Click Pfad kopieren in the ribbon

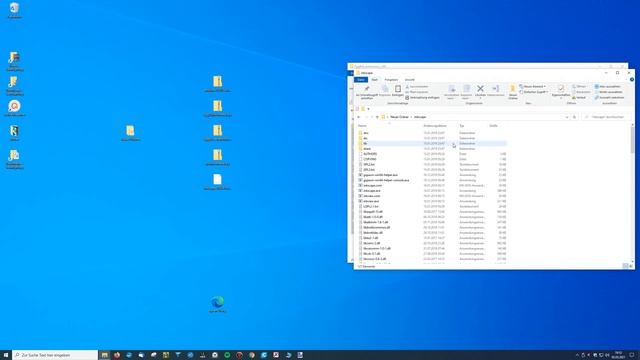coord(417,92)
